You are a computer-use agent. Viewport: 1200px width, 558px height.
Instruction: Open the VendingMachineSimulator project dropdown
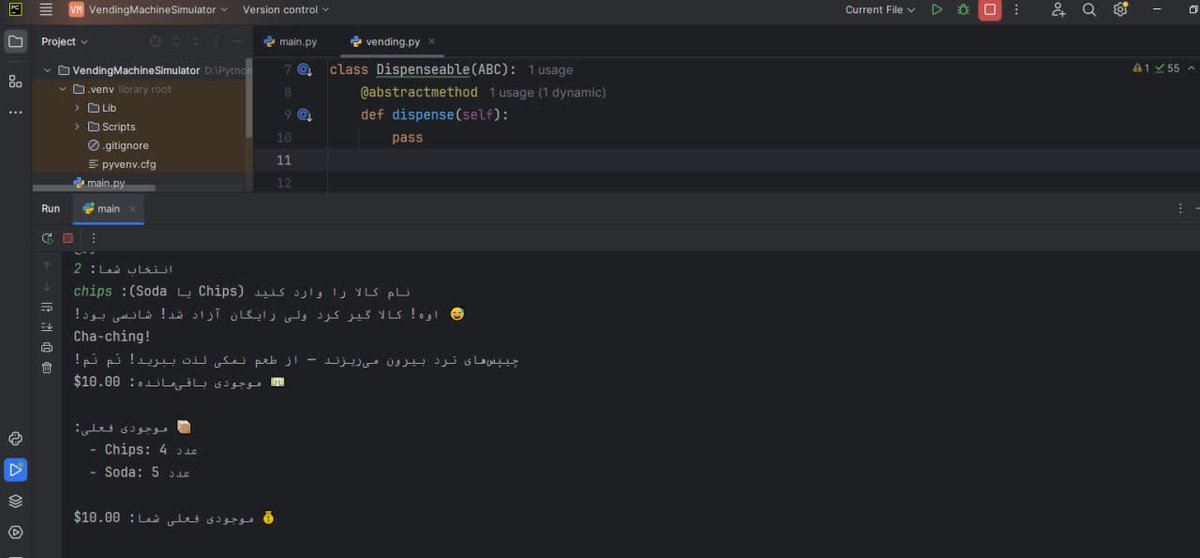click(148, 10)
